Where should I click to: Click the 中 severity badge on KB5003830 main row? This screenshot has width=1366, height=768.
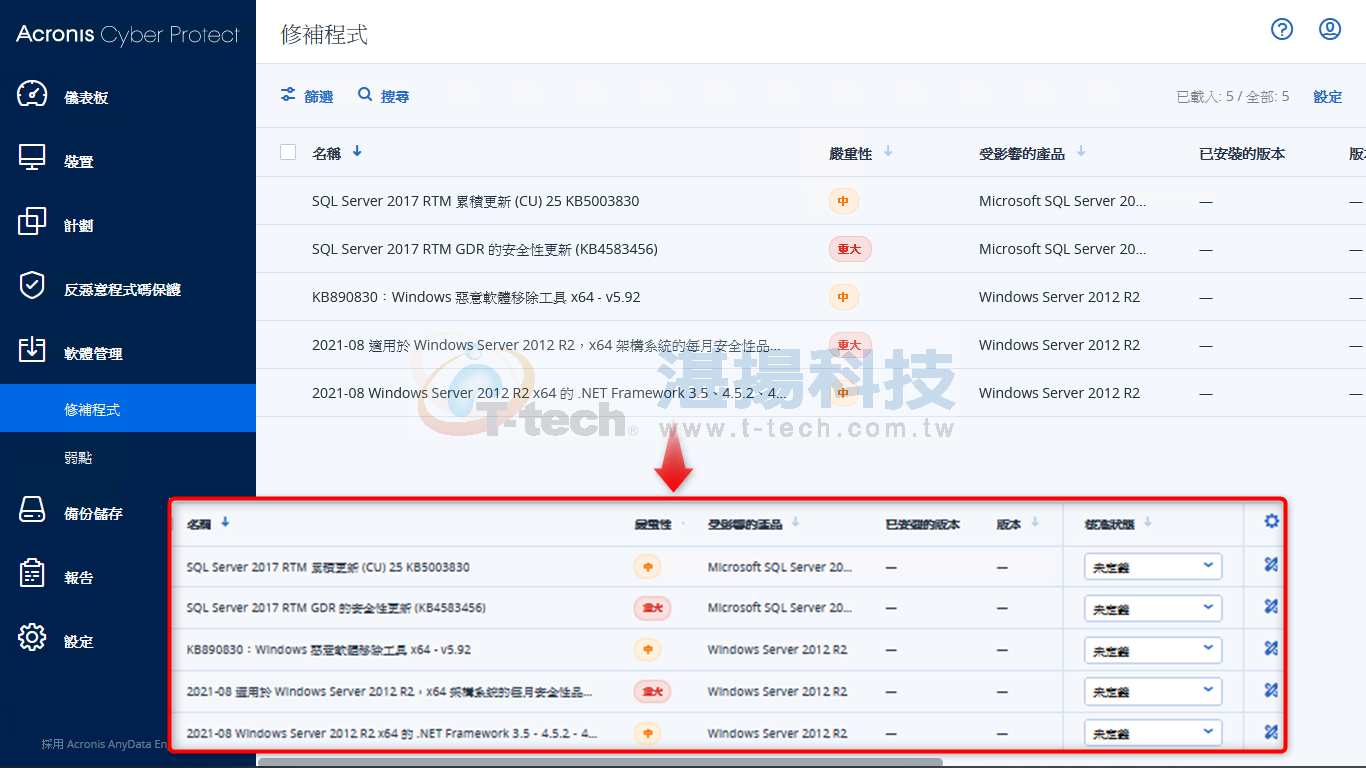(x=843, y=201)
